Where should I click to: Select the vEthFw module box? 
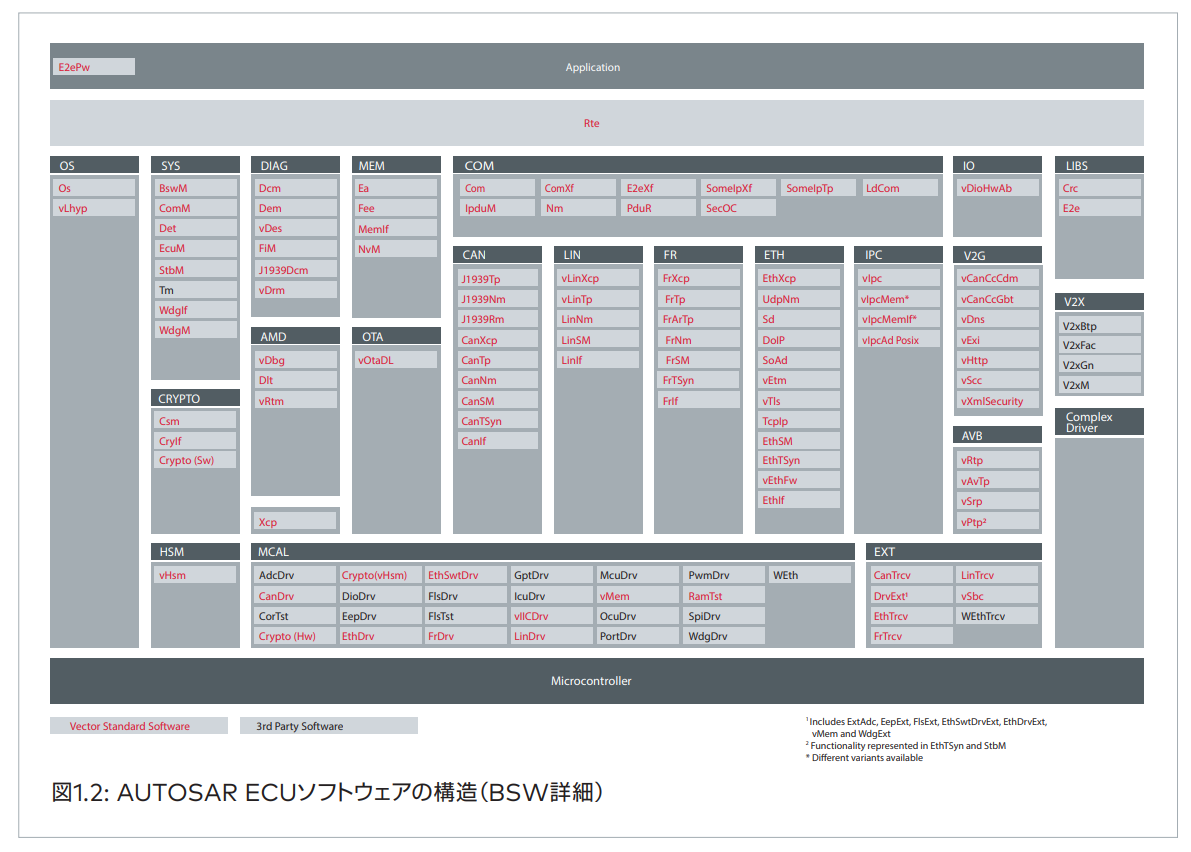point(799,480)
